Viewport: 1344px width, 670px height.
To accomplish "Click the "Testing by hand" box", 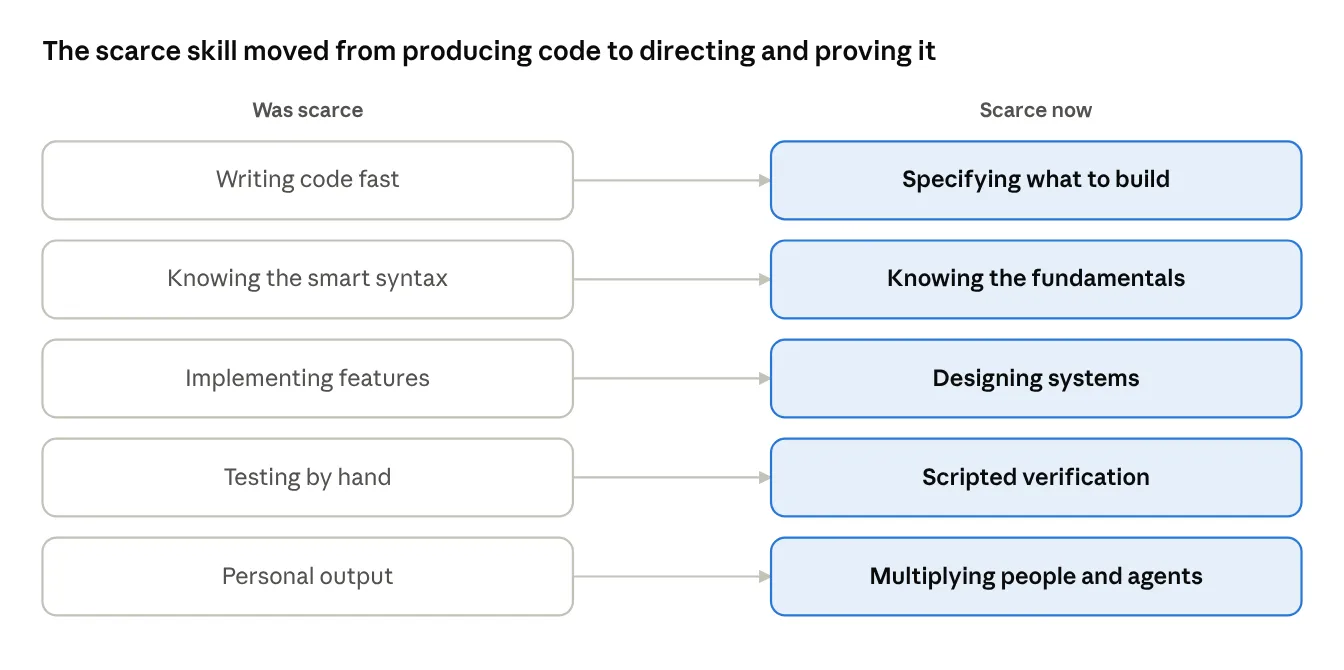I will coord(308,477).
